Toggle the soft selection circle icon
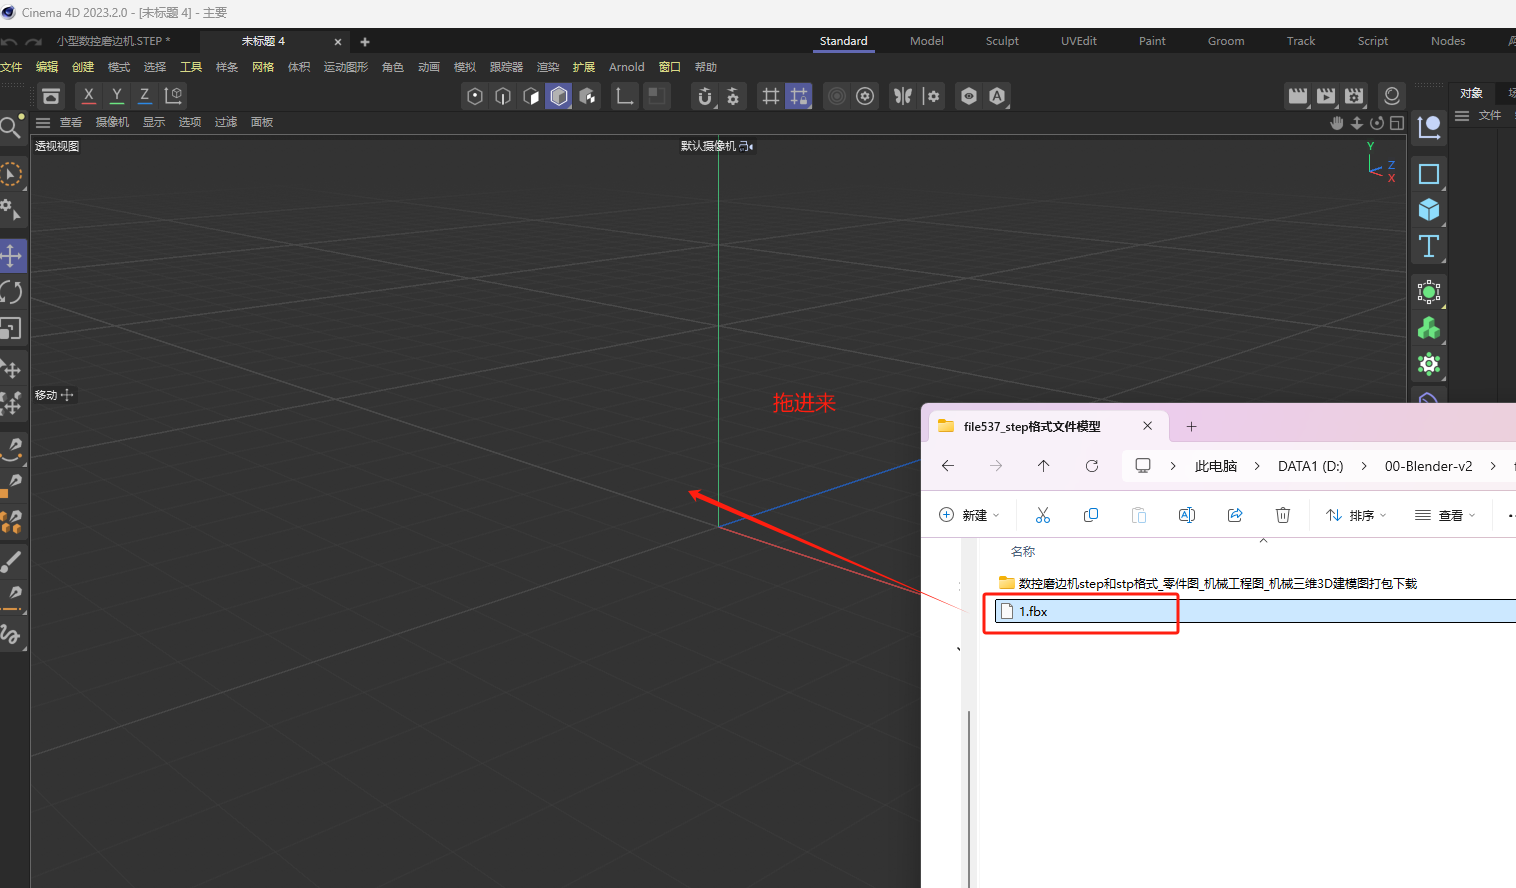Viewport: 1516px width, 888px height. tap(837, 96)
